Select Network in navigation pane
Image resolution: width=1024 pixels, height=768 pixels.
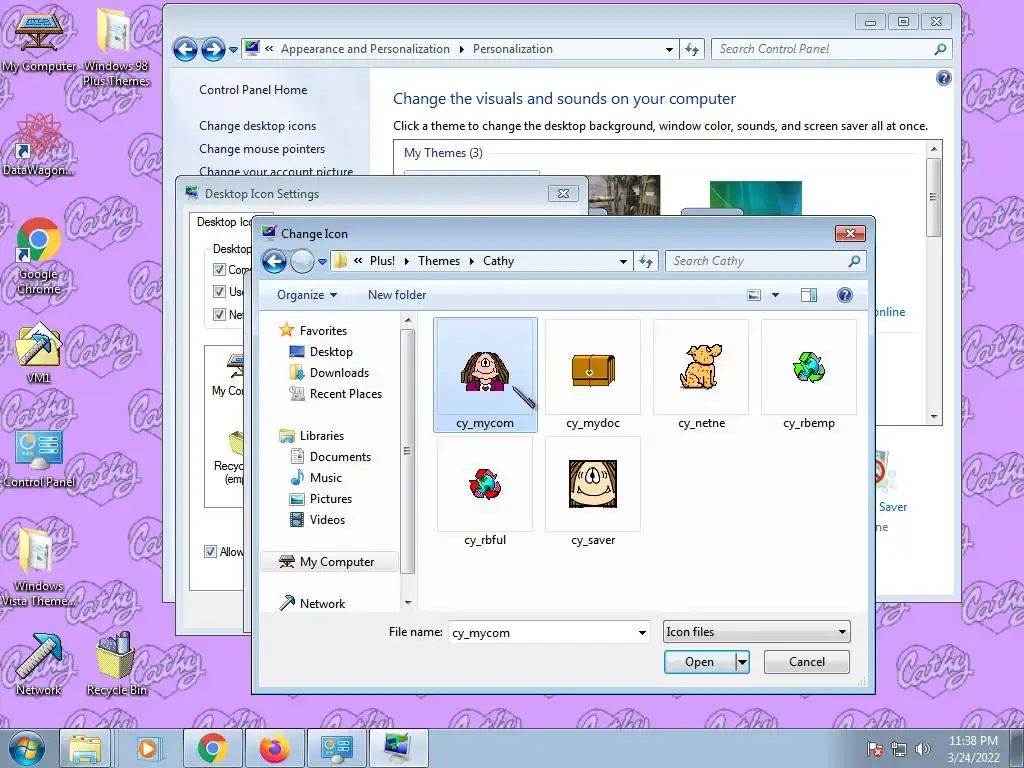click(322, 603)
